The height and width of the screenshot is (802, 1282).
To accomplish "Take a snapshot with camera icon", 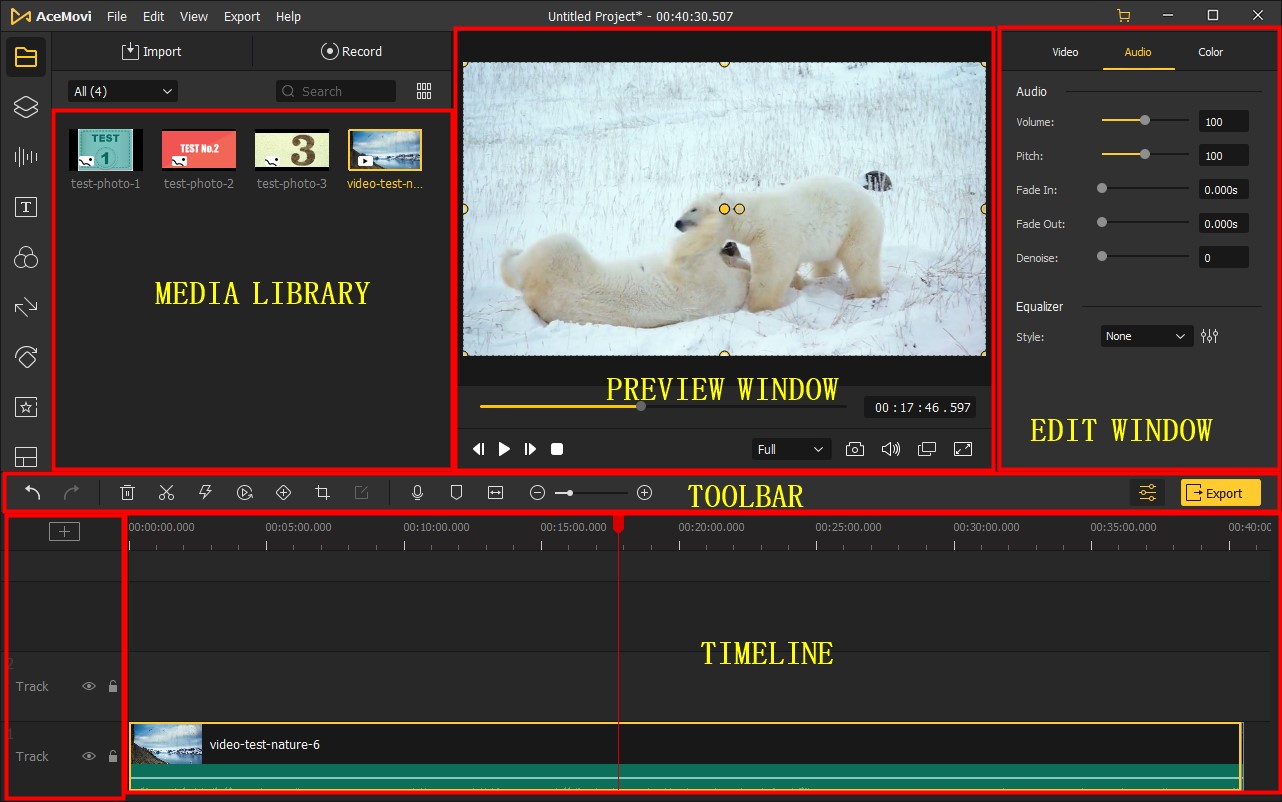I will 855,450.
